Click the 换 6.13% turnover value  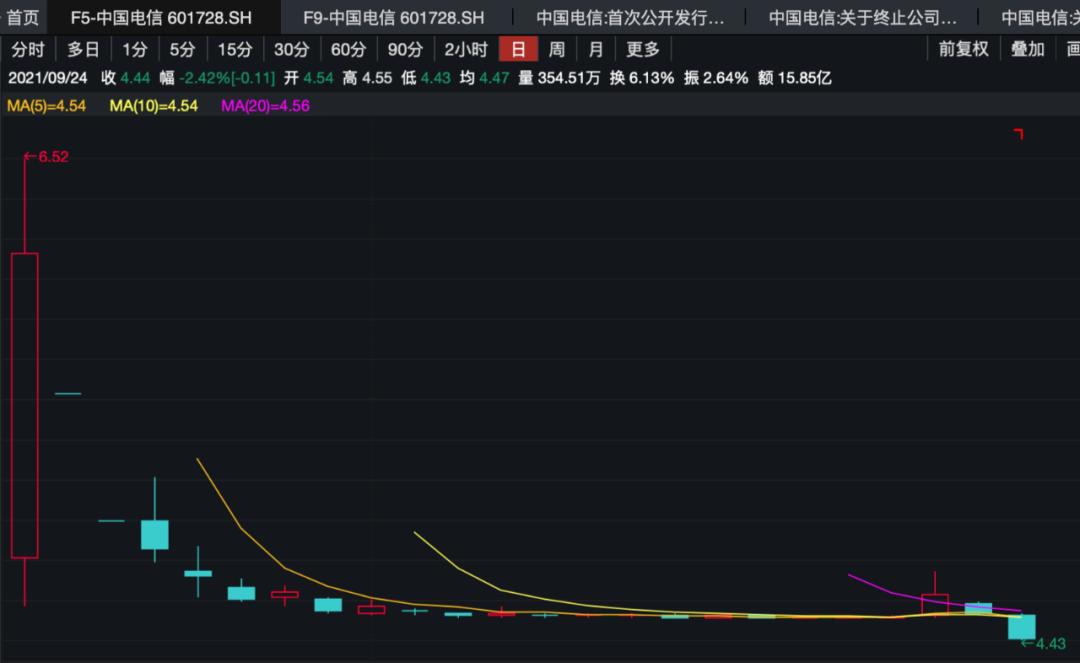641,78
